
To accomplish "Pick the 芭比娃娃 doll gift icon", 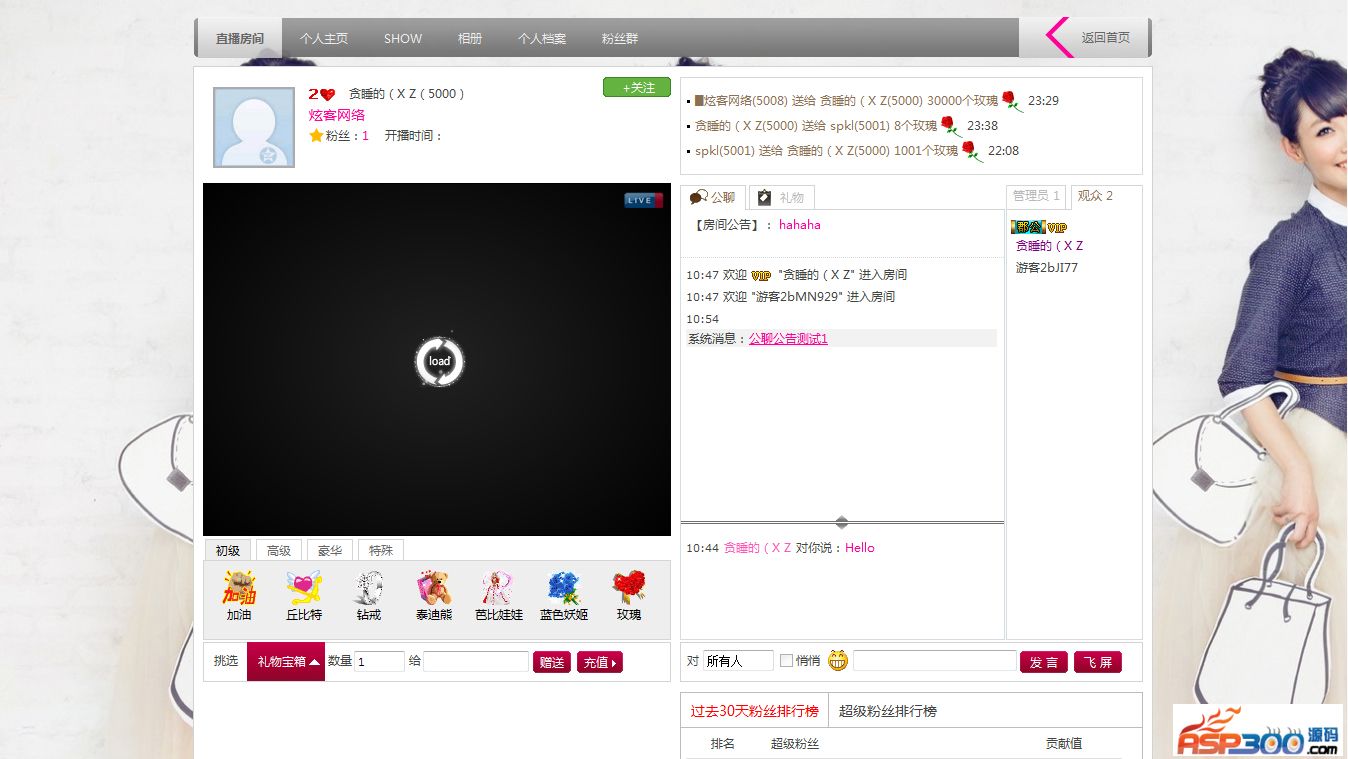I will pyautogui.click(x=498, y=589).
